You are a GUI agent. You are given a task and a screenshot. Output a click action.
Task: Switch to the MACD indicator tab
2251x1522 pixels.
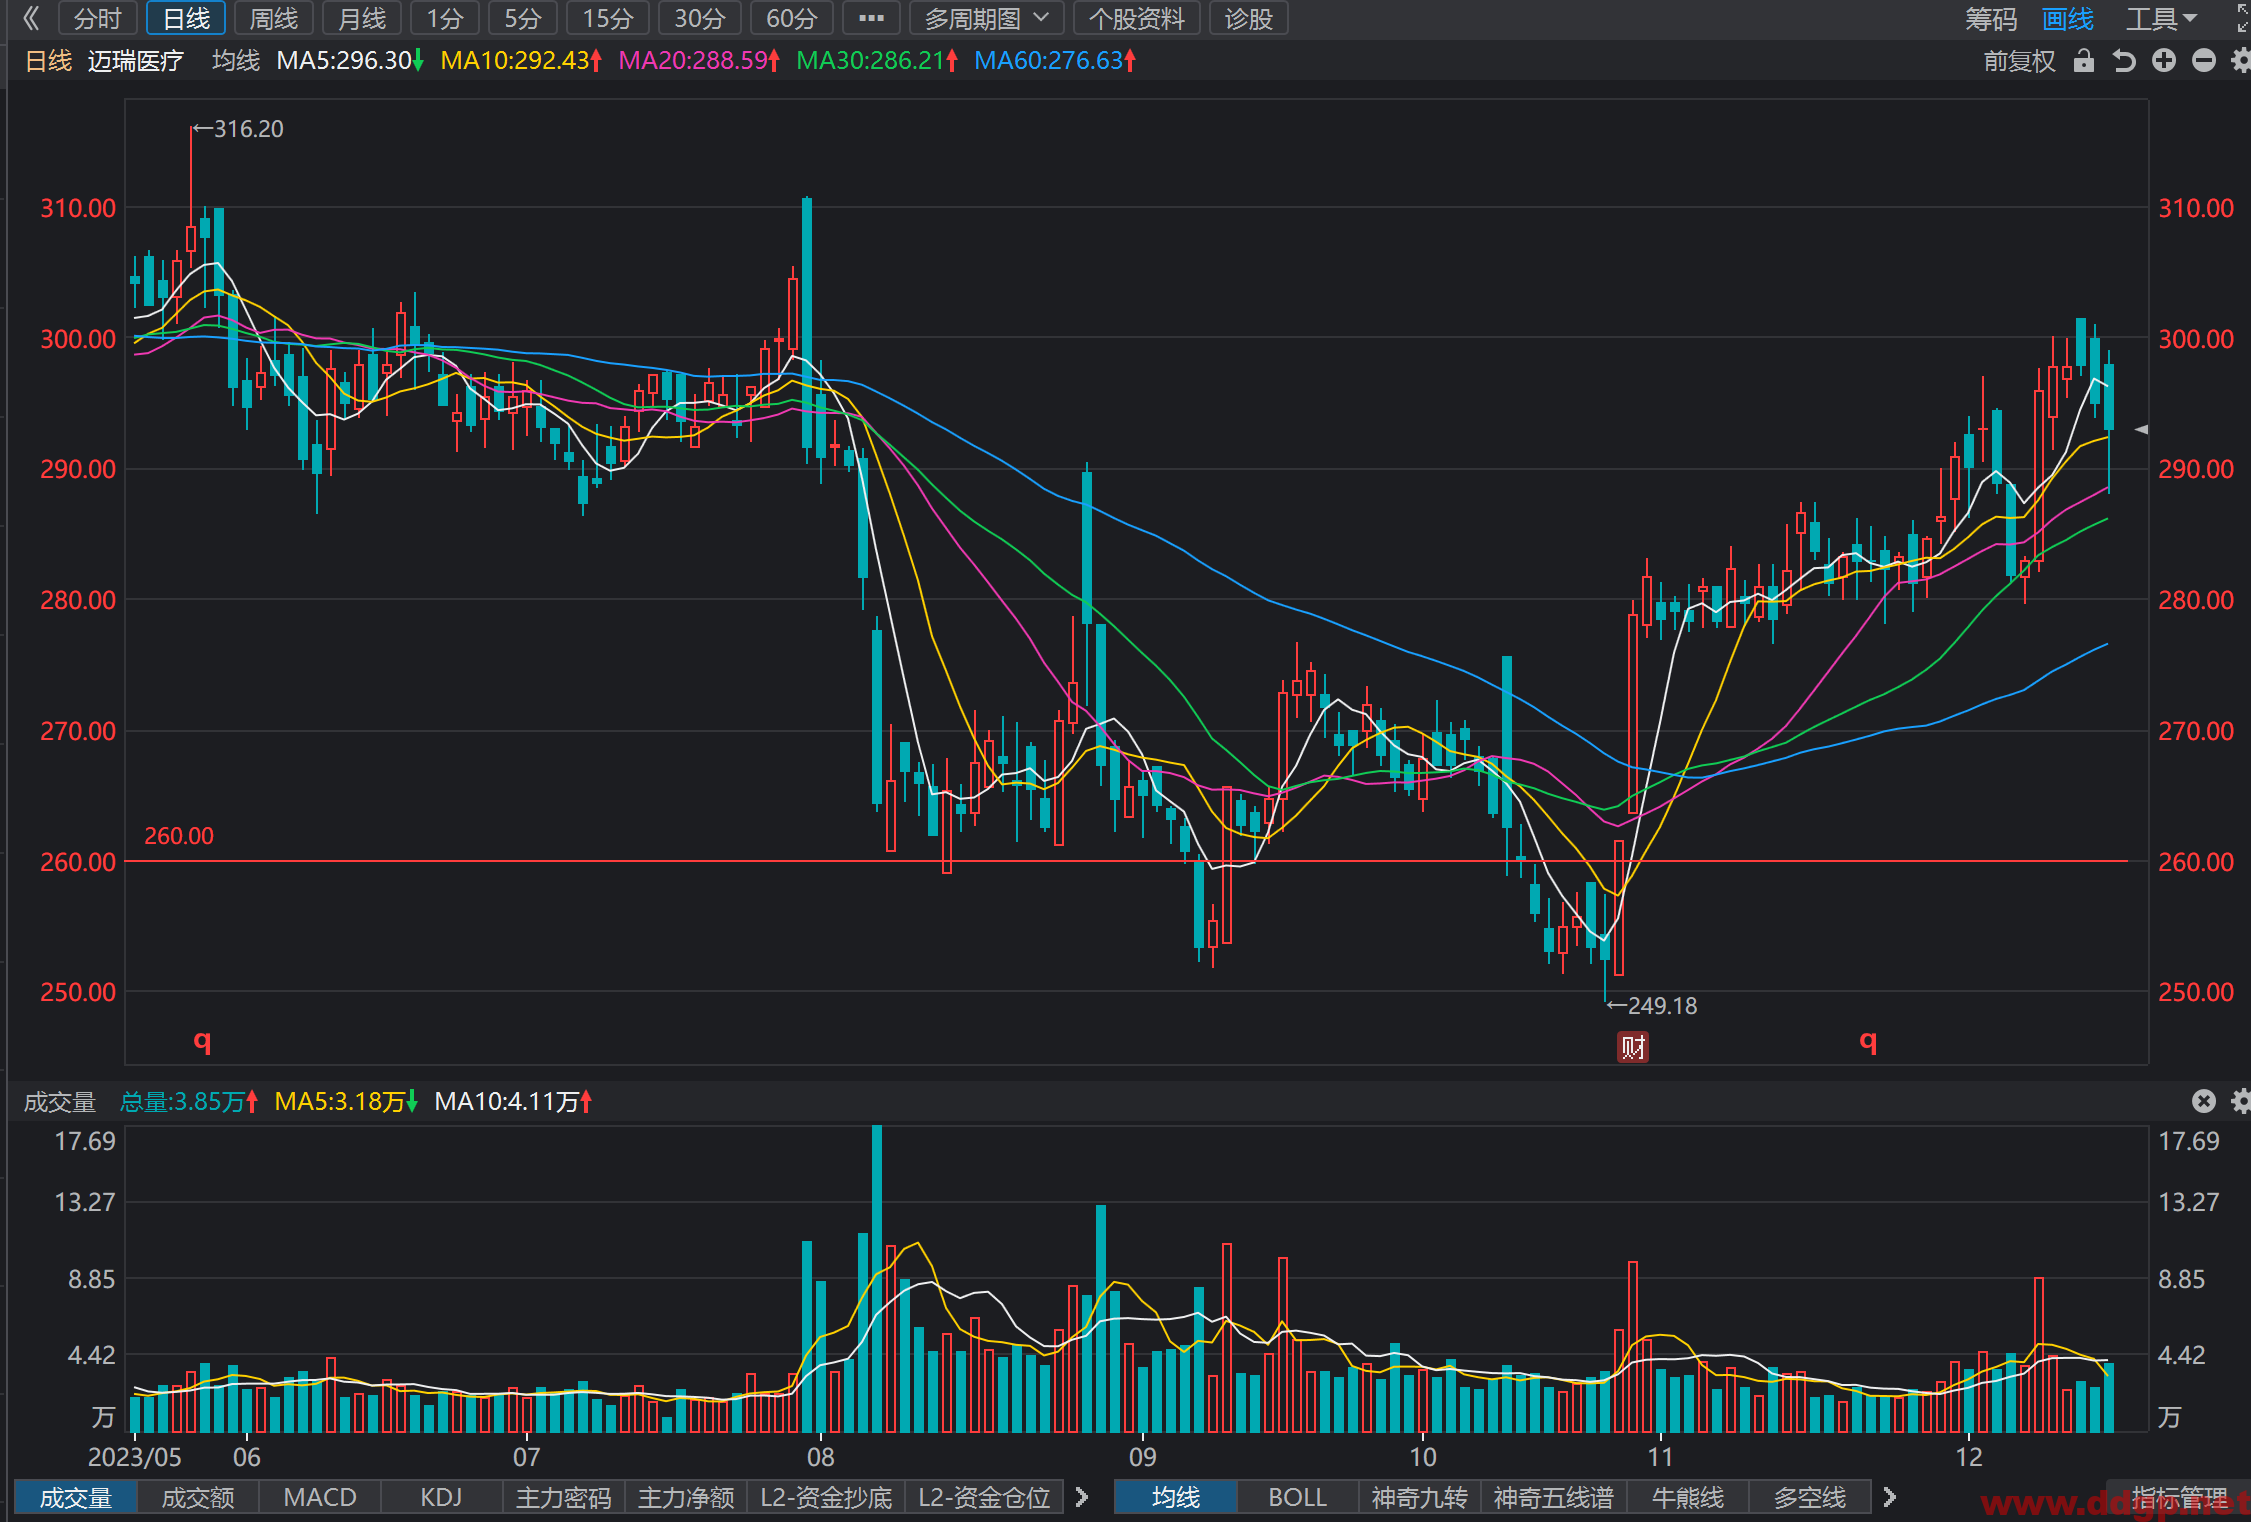click(x=320, y=1497)
